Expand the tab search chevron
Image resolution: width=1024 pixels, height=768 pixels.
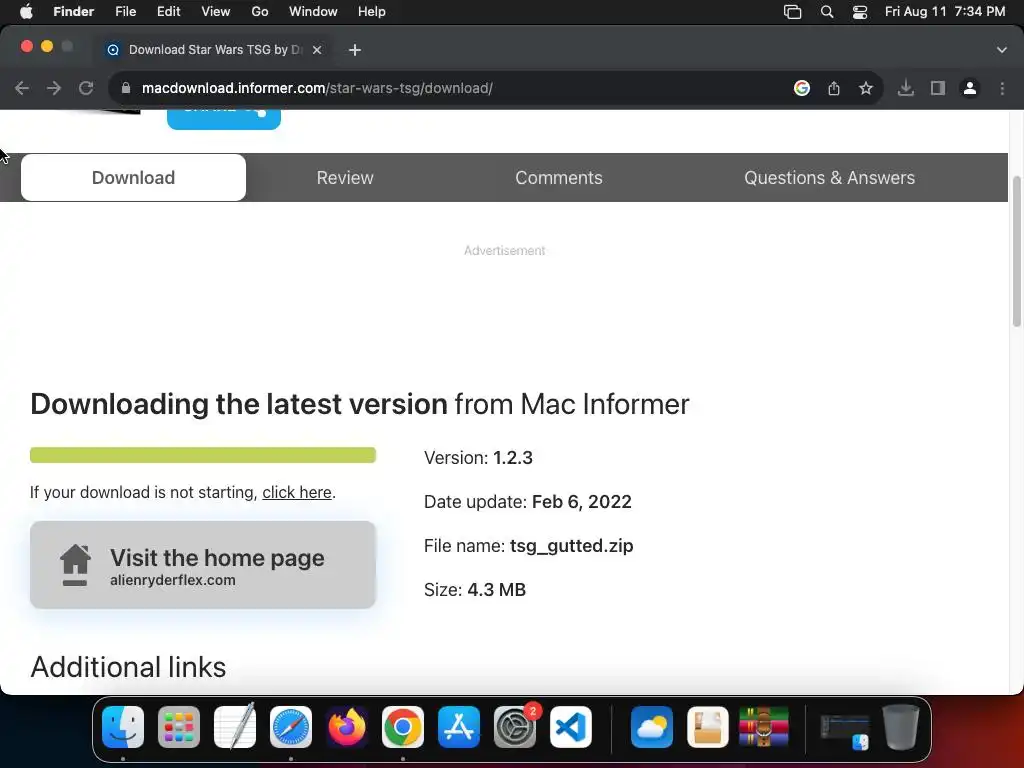[1002, 50]
